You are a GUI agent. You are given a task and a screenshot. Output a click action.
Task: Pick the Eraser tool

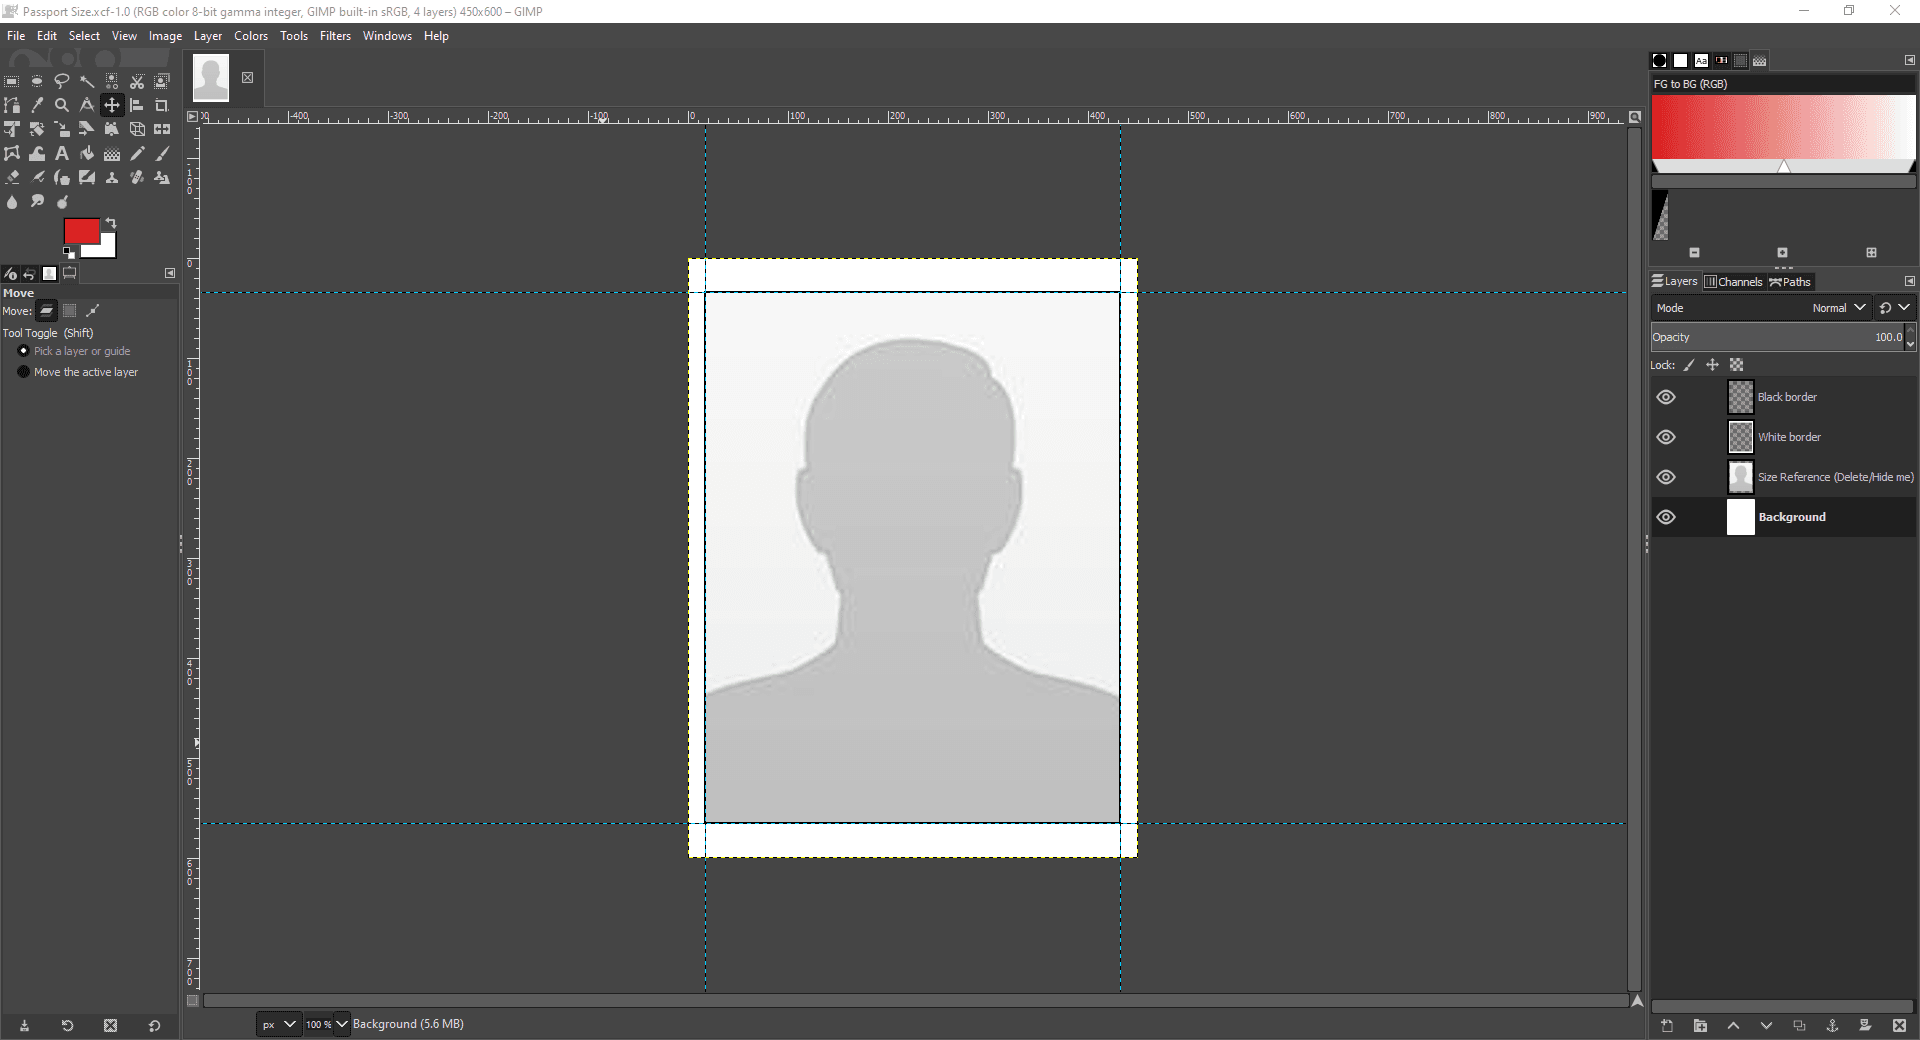12,177
